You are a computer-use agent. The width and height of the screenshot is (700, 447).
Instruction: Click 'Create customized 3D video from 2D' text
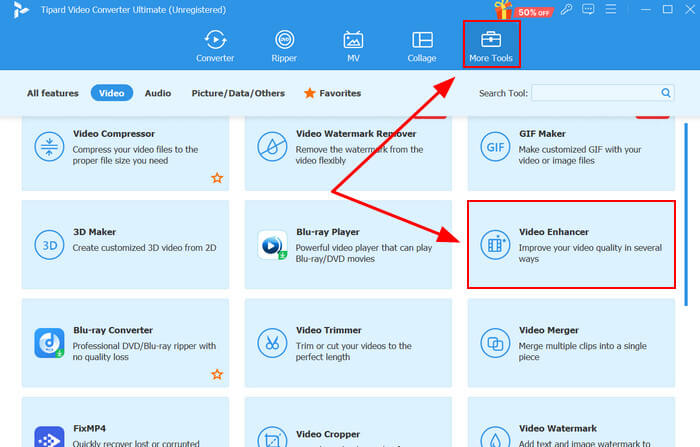(144, 247)
